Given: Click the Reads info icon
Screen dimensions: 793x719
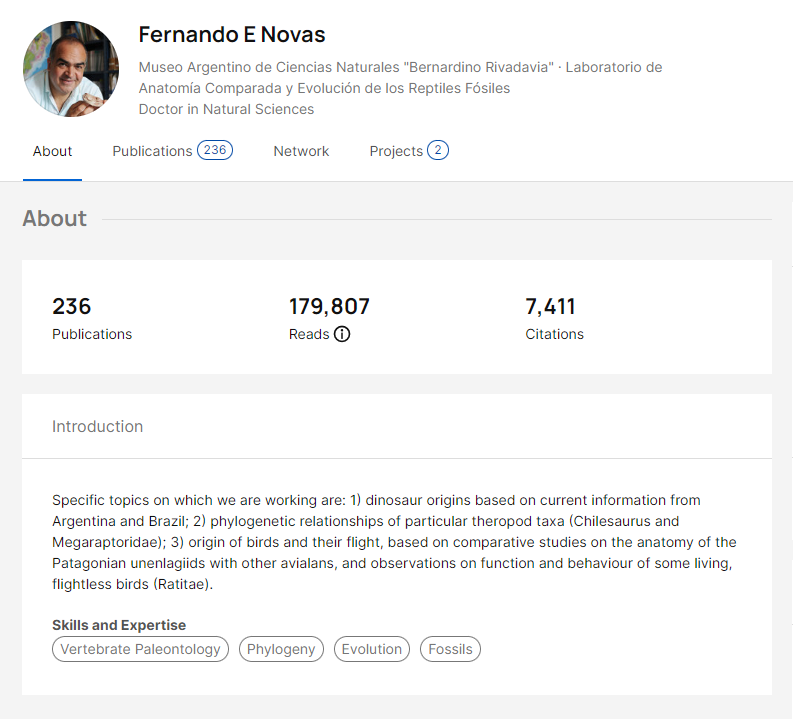Looking at the screenshot, I should click(x=342, y=334).
